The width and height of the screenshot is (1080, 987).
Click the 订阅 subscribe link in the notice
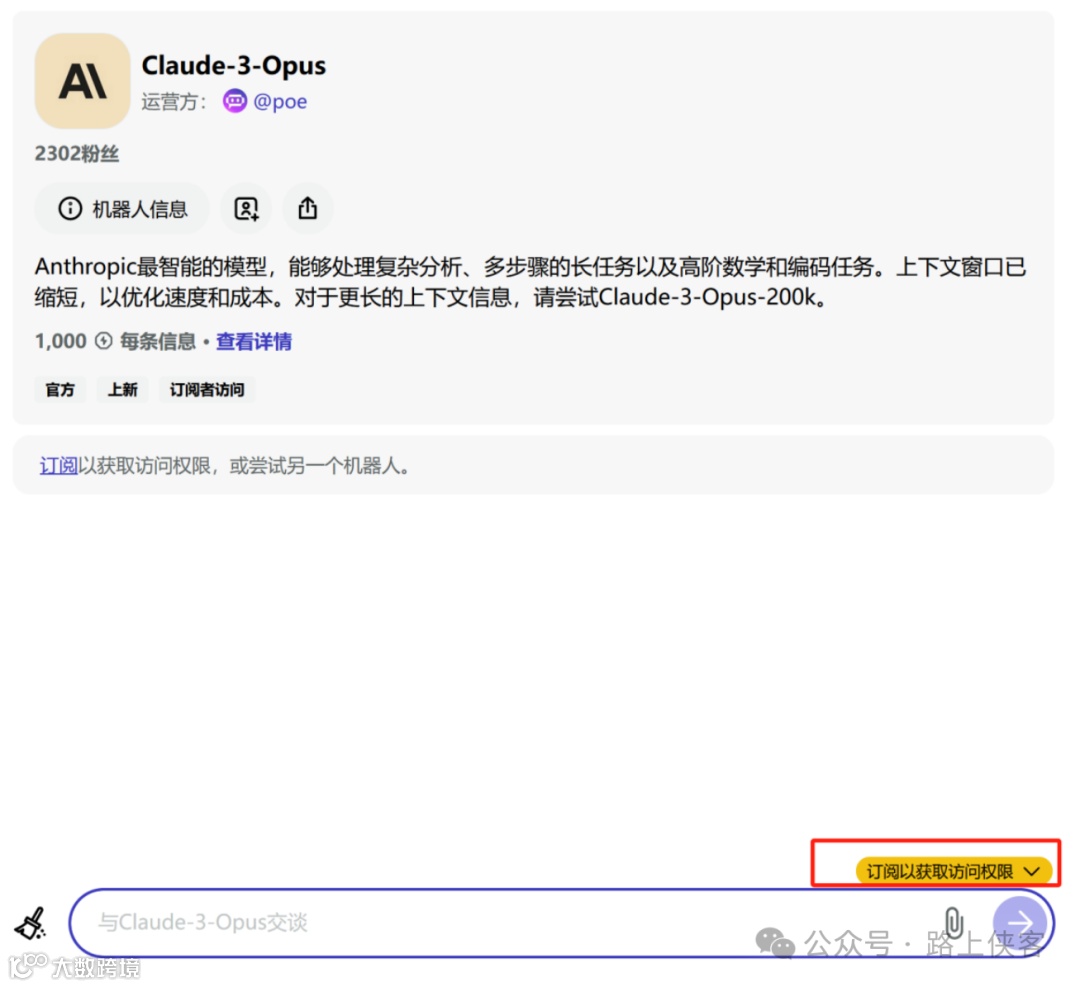[59, 466]
